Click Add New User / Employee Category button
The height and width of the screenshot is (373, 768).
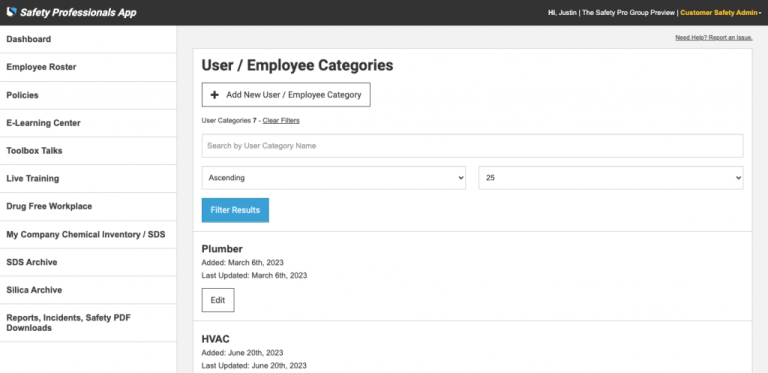[286, 95]
